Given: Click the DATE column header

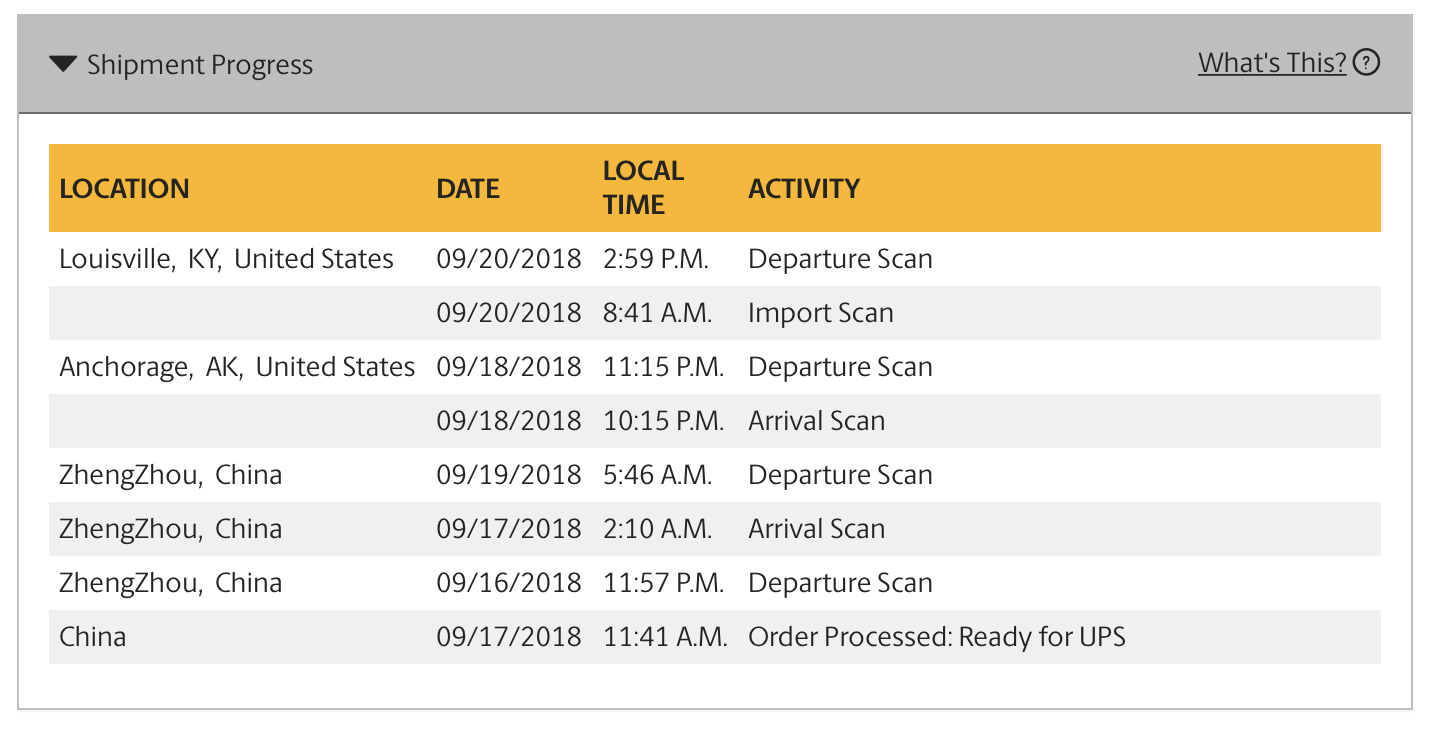Looking at the screenshot, I should pos(468,189).
